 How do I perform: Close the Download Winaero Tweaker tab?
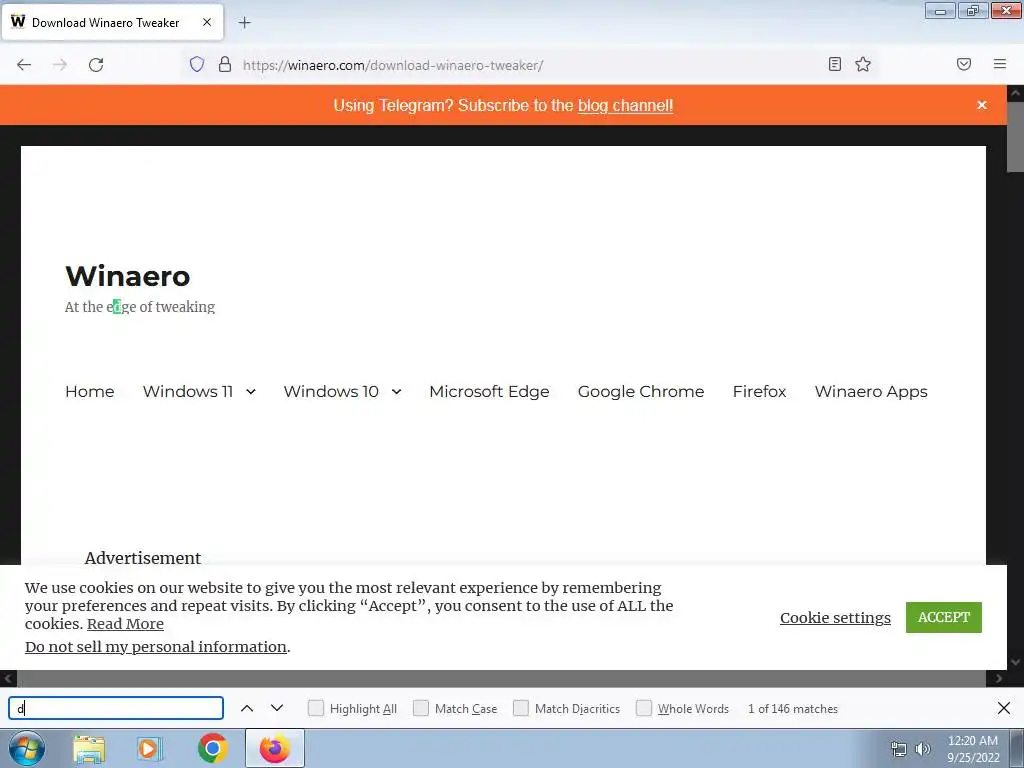tap(207, 22)
